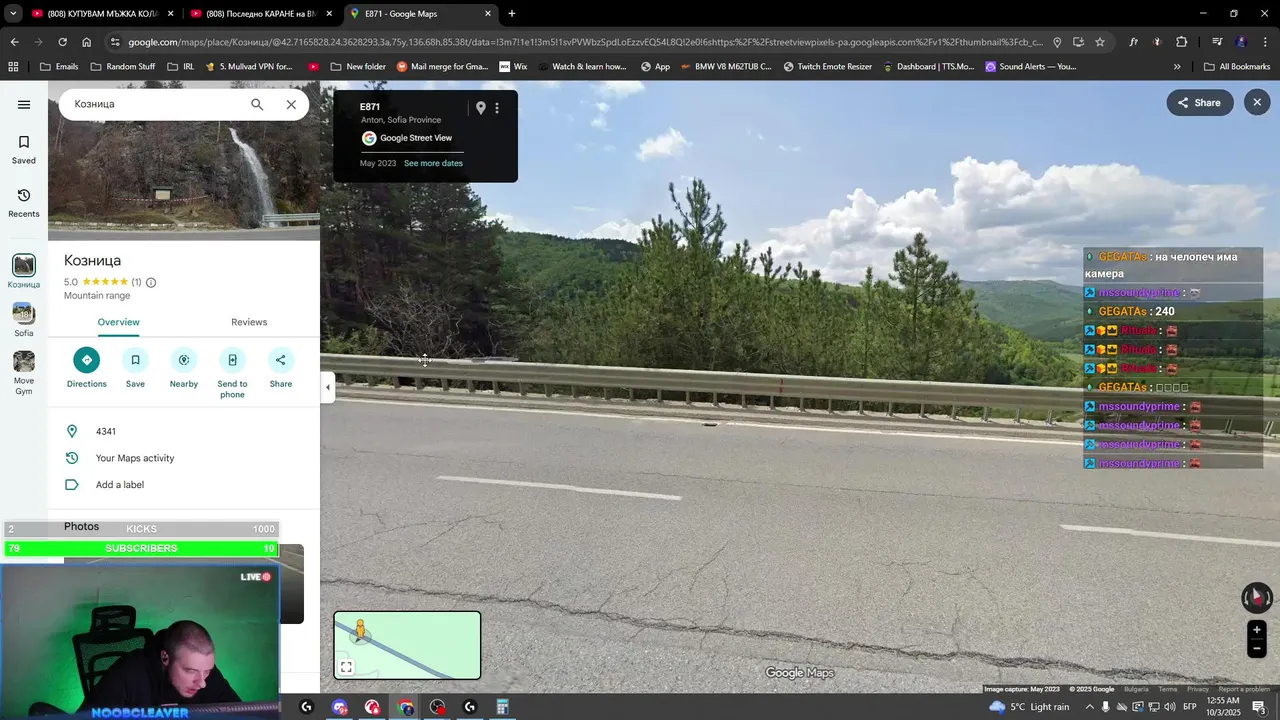Click the rating info icon

(151, 282)
